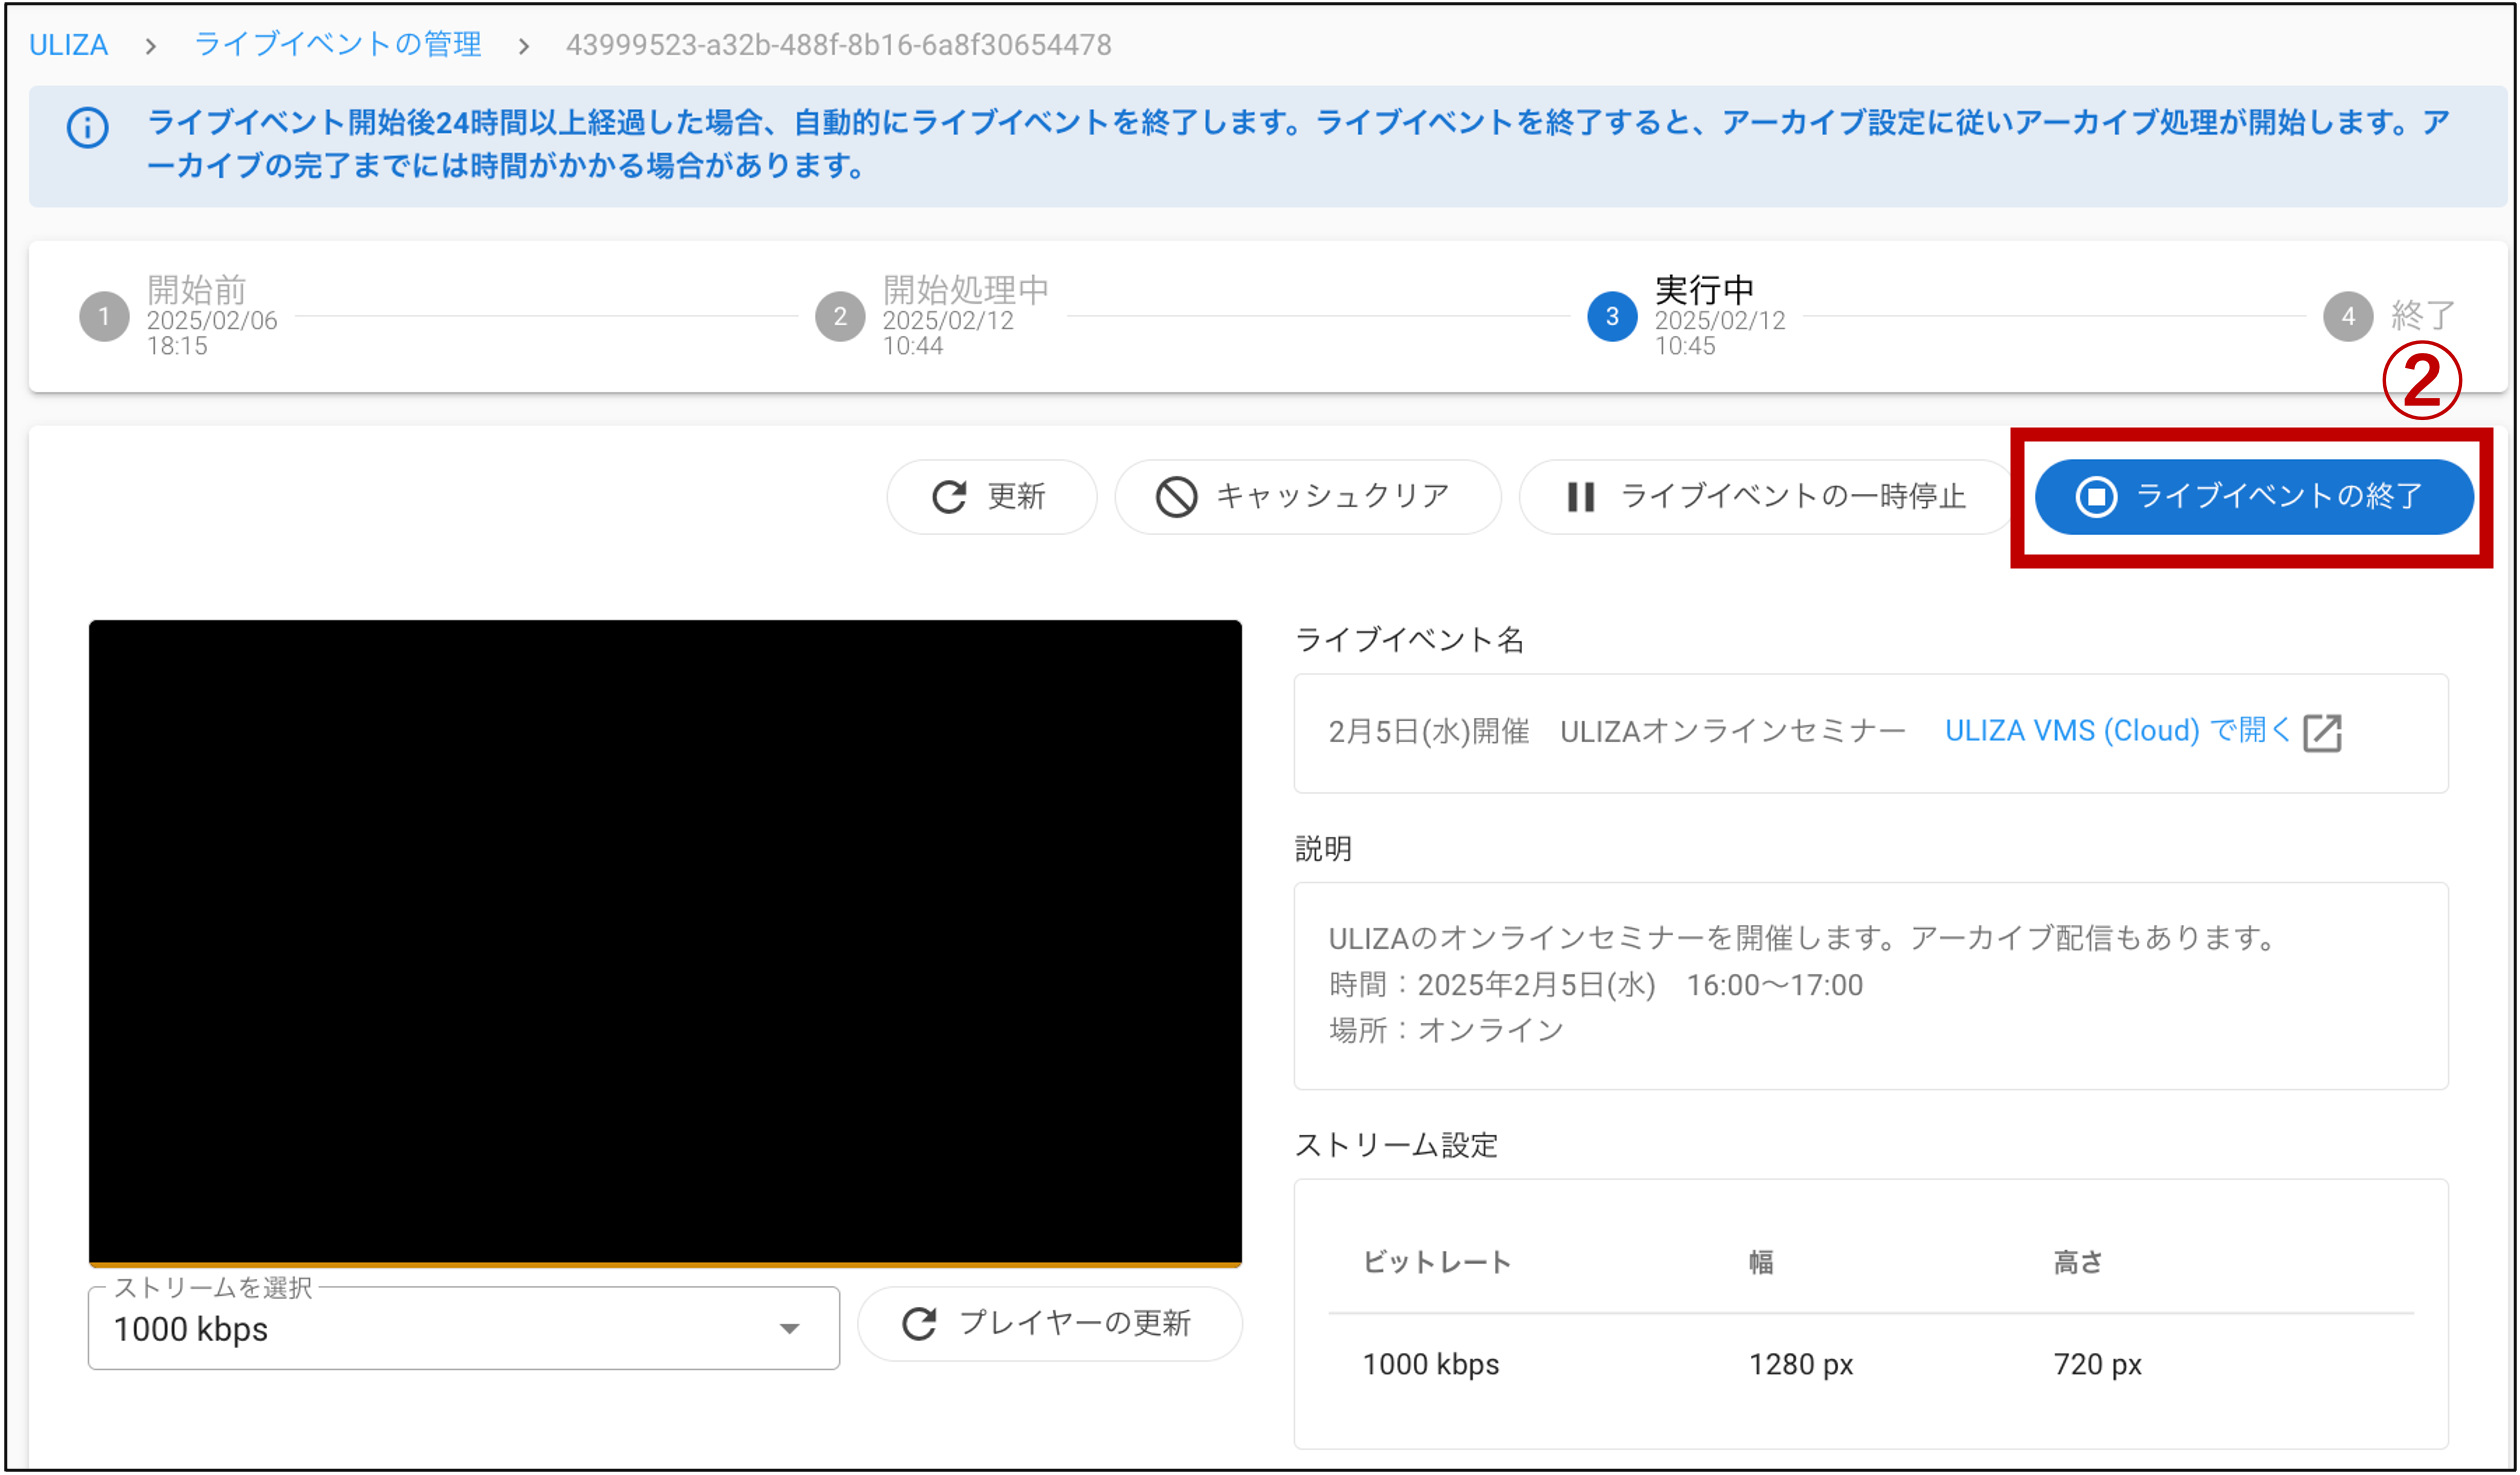2520x1475 pixels.
Task: Click the blue notice banner text
Action: tap(1299, 144)
